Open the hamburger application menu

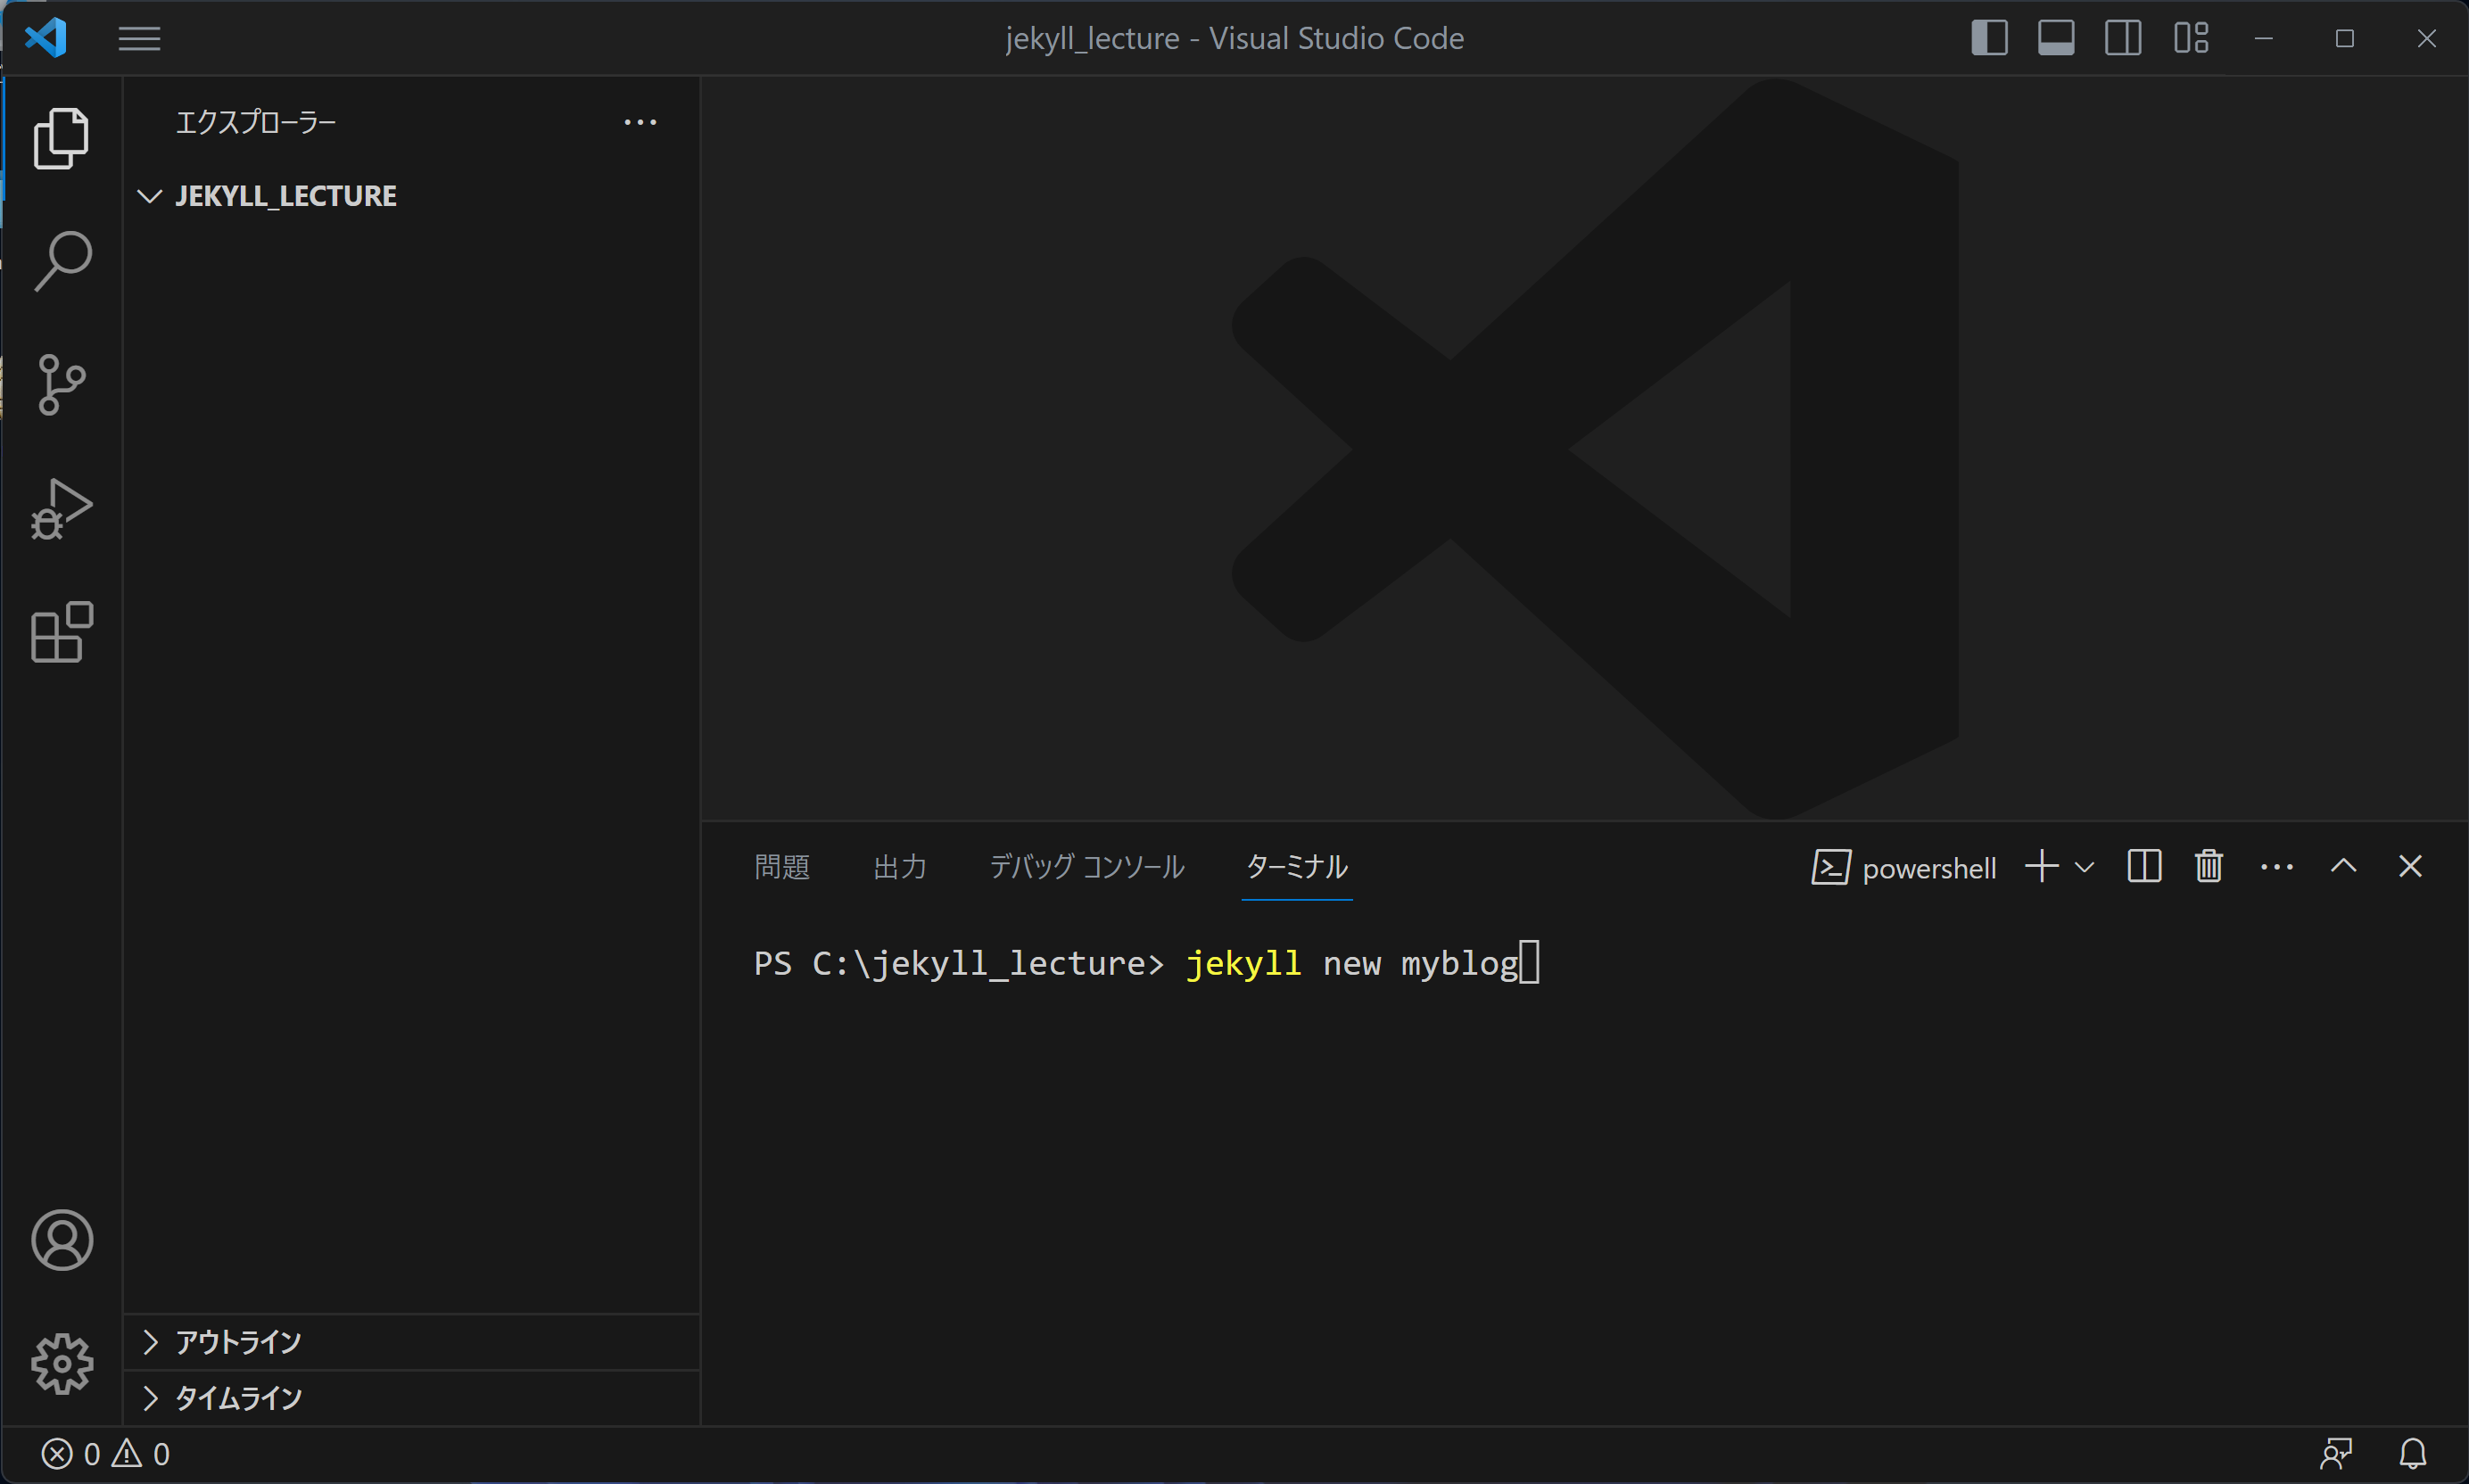pyautogui.click(x=139, y=39)
